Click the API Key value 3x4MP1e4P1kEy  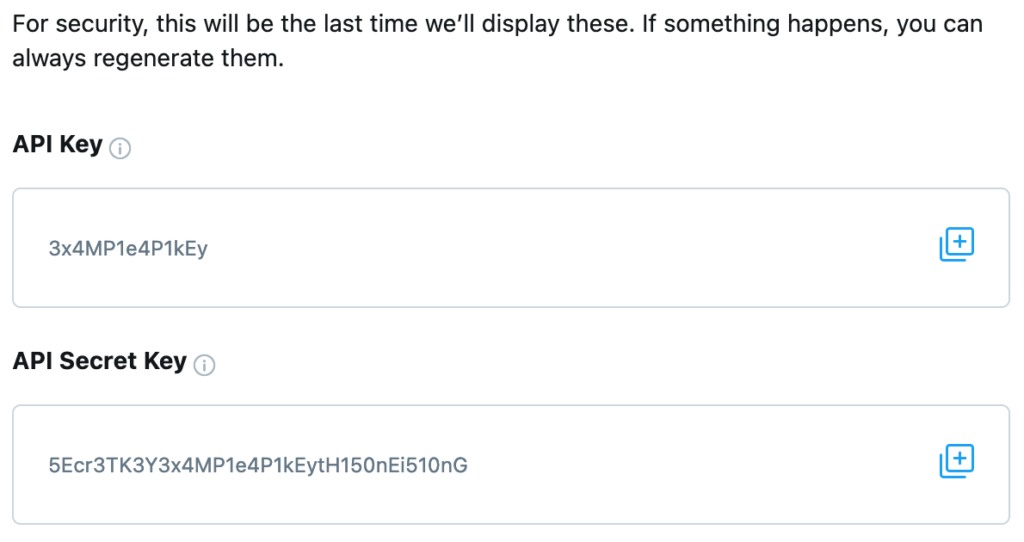128,248
